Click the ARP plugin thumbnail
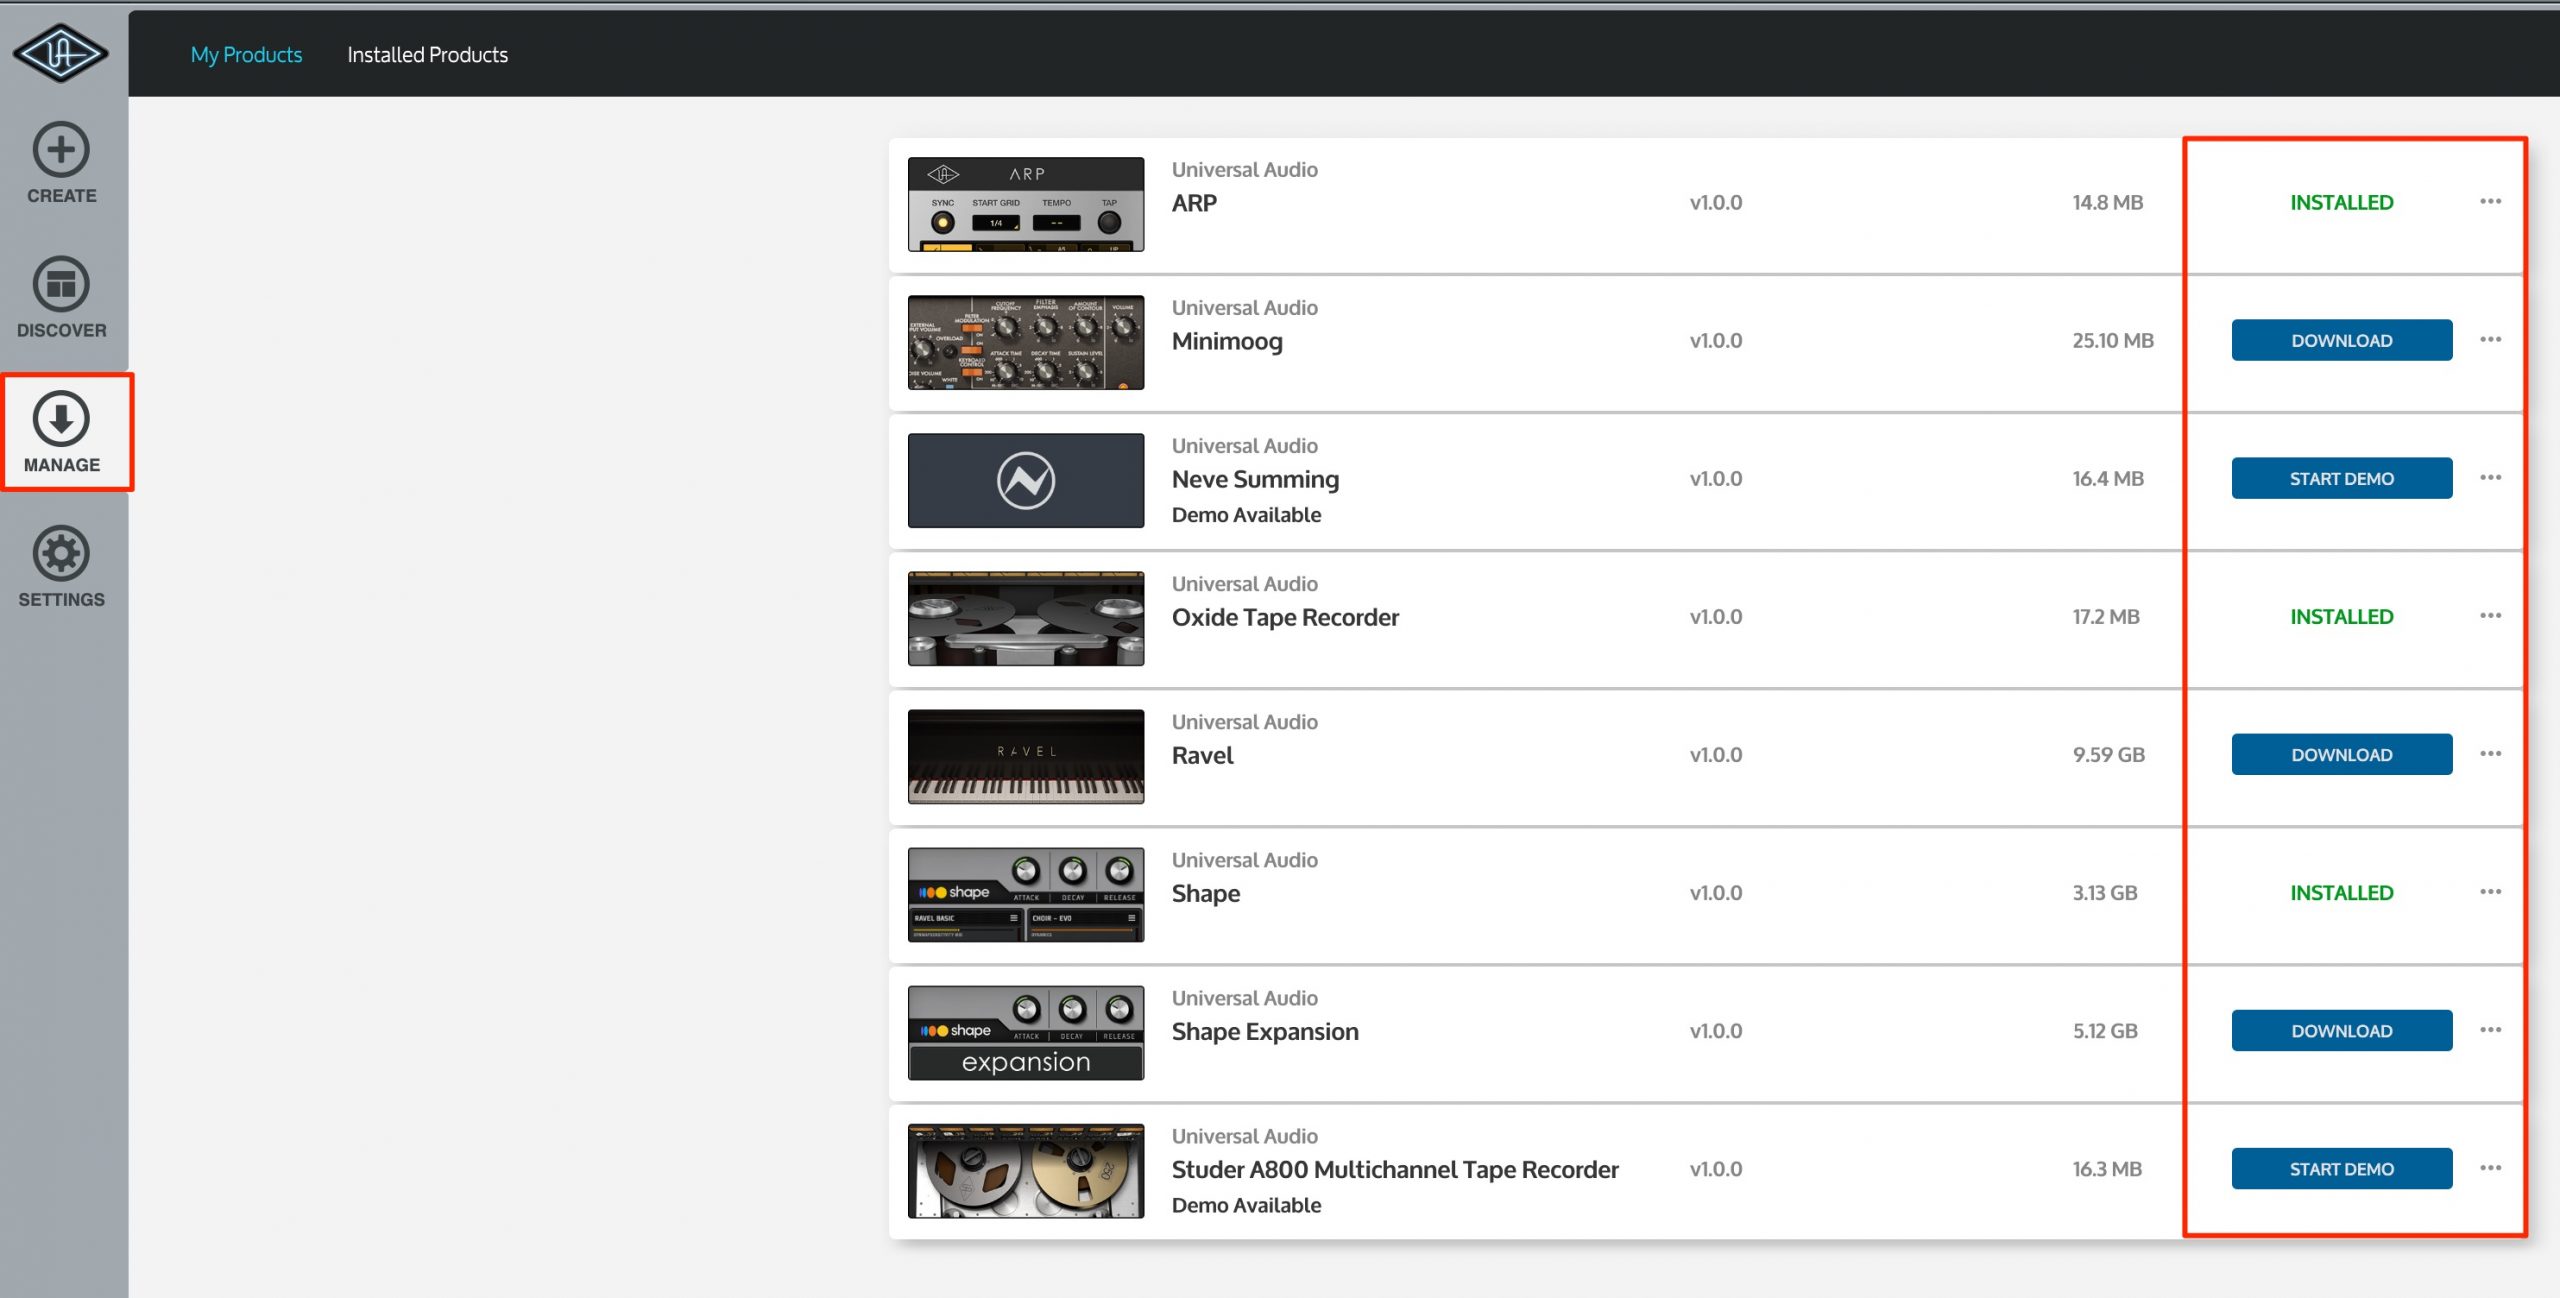 [1025, 204]
